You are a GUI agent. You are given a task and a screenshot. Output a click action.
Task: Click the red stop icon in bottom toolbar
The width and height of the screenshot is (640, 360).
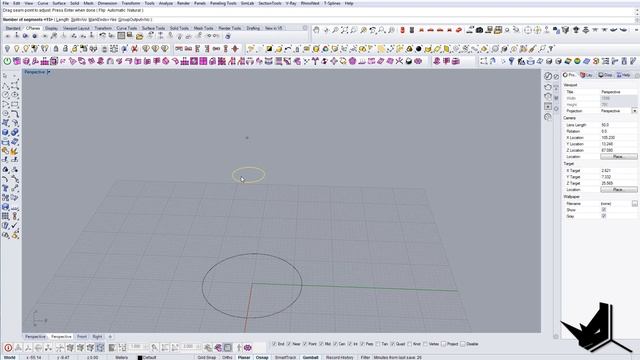coord(8,348)
